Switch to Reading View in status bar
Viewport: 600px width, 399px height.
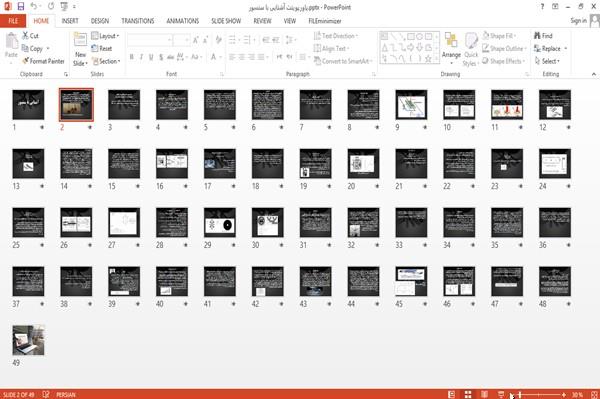pos(484,394)
